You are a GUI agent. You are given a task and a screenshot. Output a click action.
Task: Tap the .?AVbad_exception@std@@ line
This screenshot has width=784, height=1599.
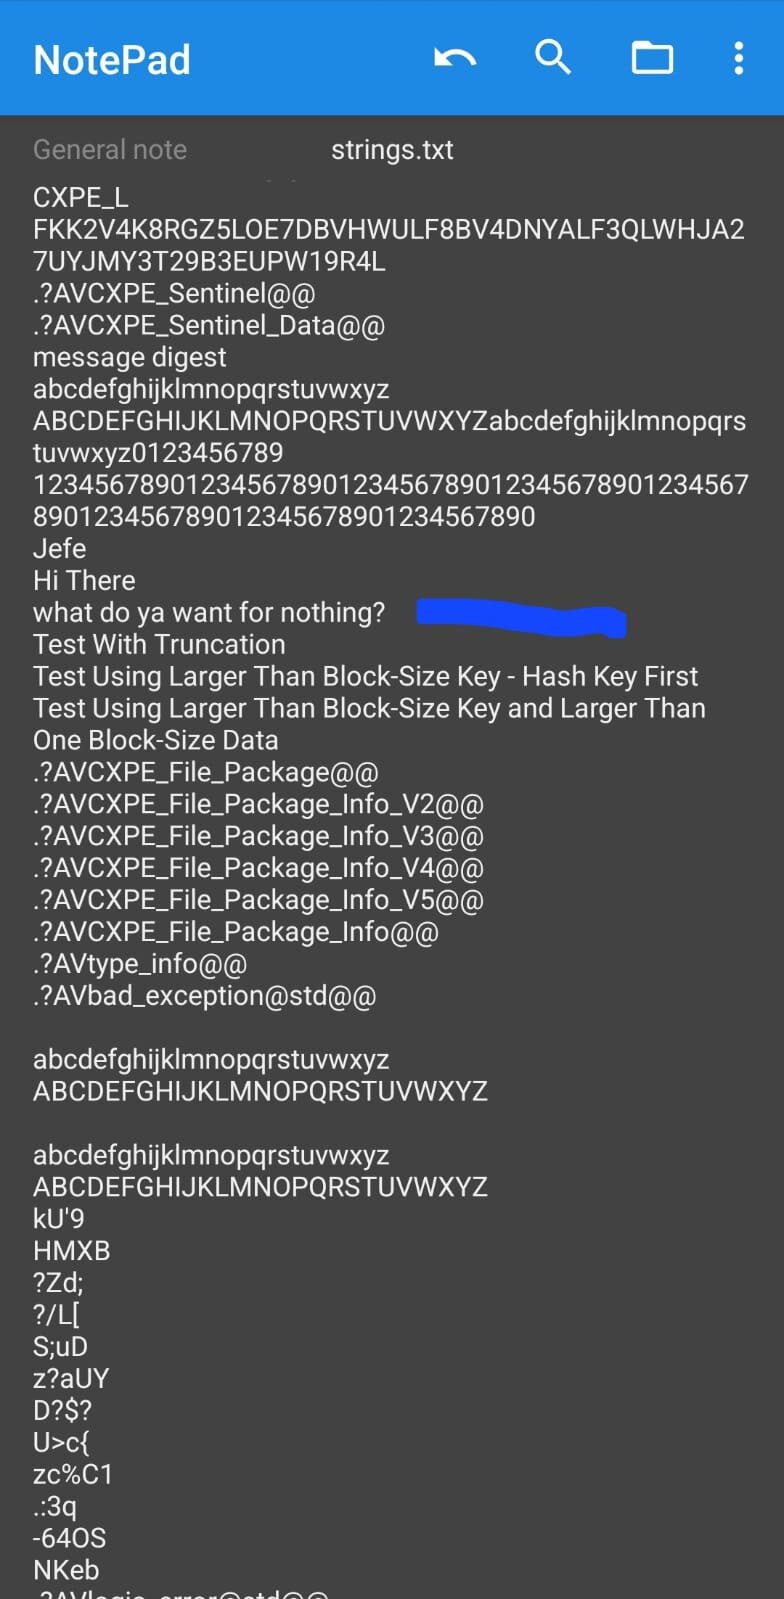(x=204, y=996)
